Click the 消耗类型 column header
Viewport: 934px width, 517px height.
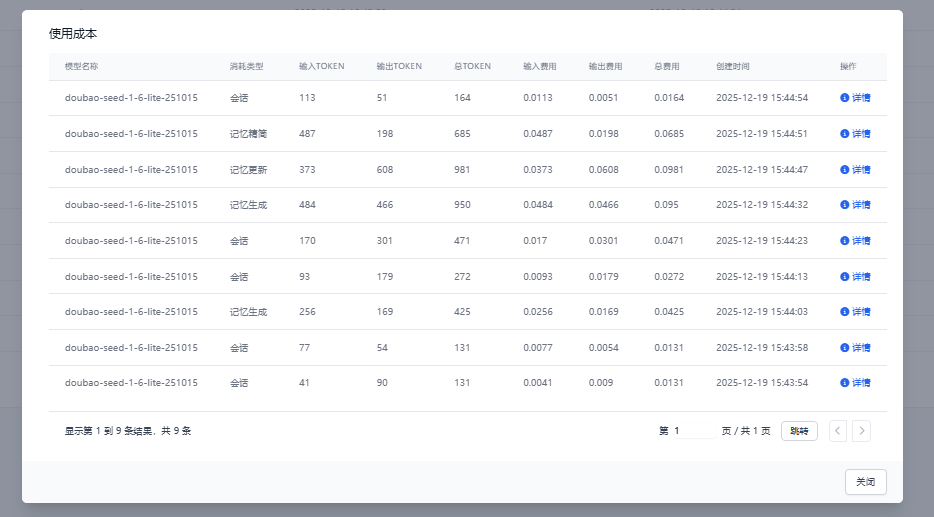[247, 66]
